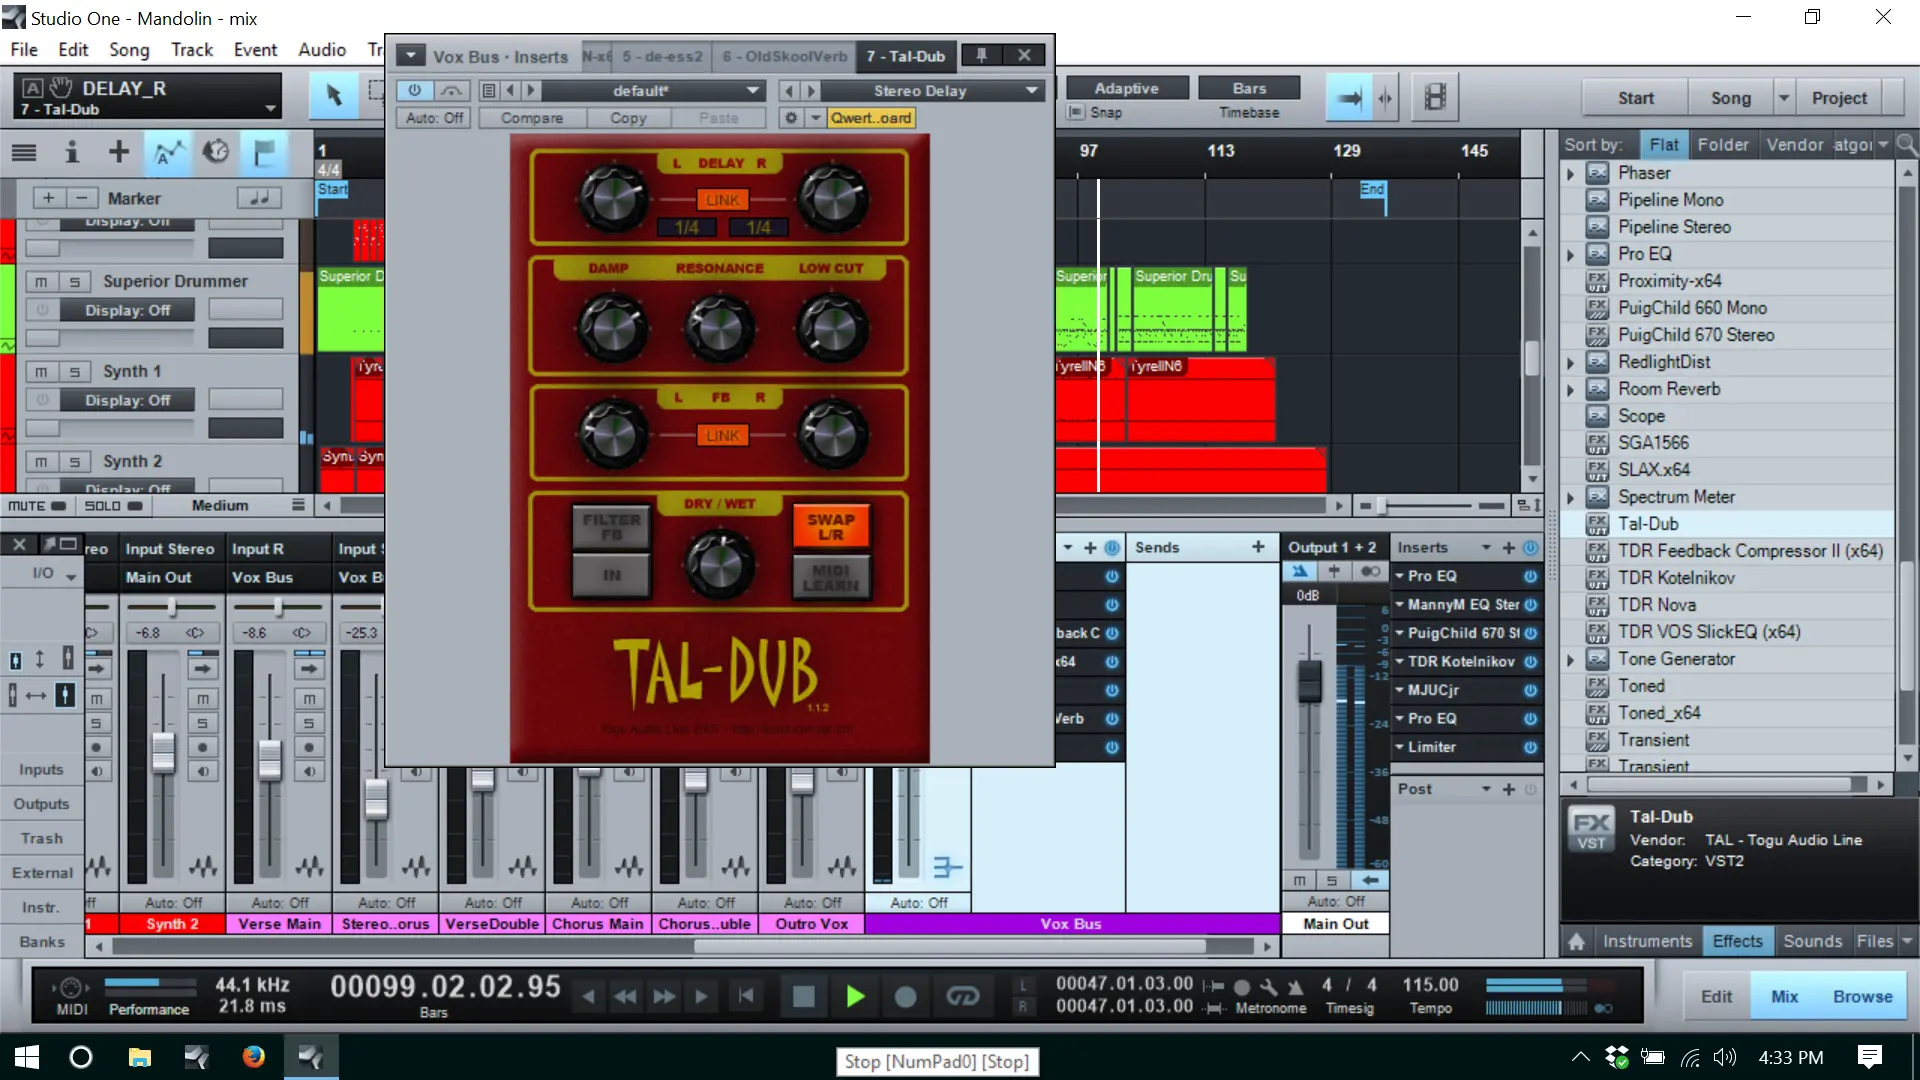Open the track list icon with horizontal lines
Viewport: 1920px width, 1080px height.
(x=24, y=153)
